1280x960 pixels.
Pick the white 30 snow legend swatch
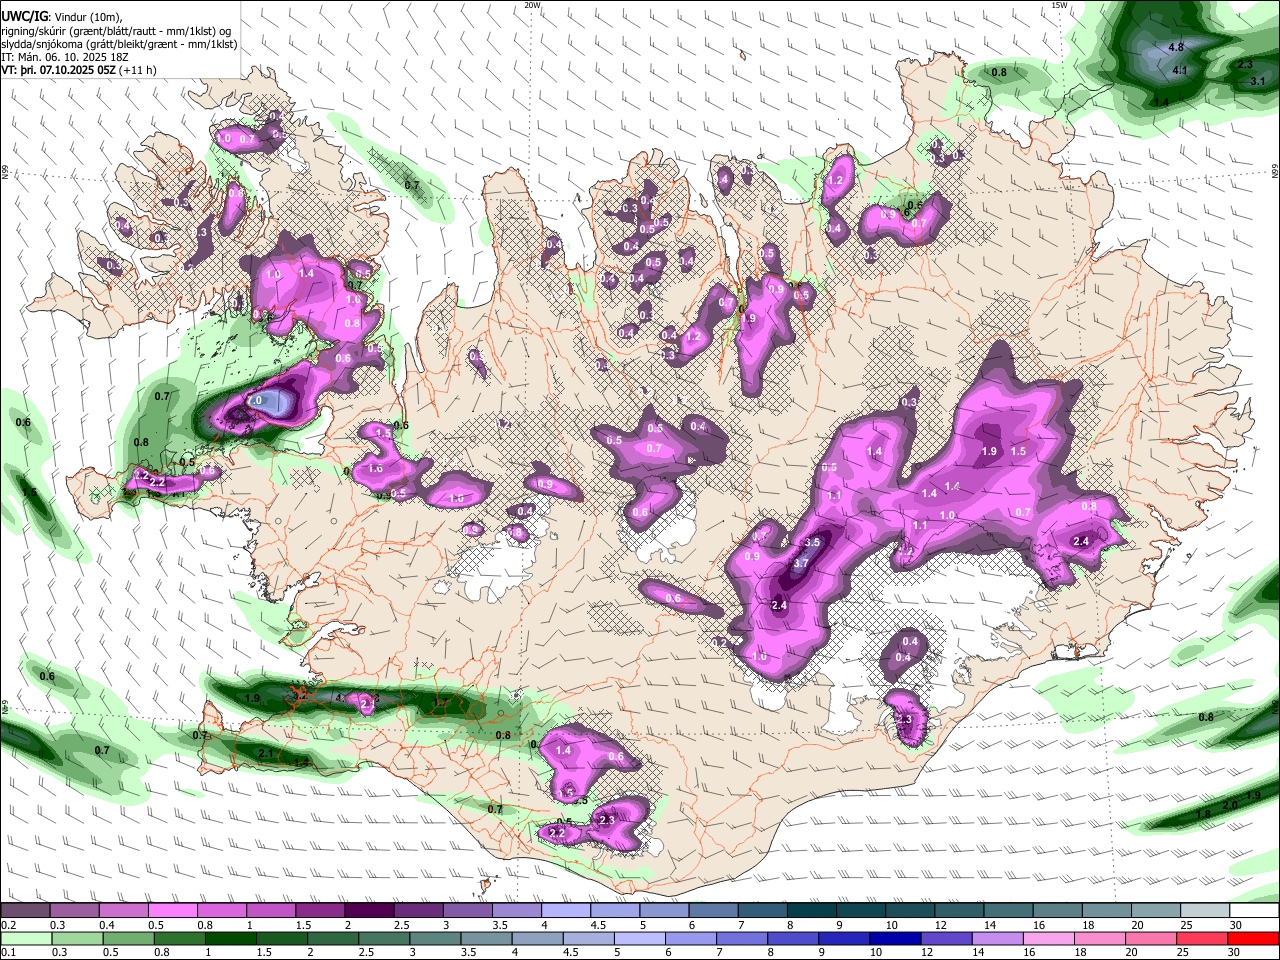tap(1254, 911)
